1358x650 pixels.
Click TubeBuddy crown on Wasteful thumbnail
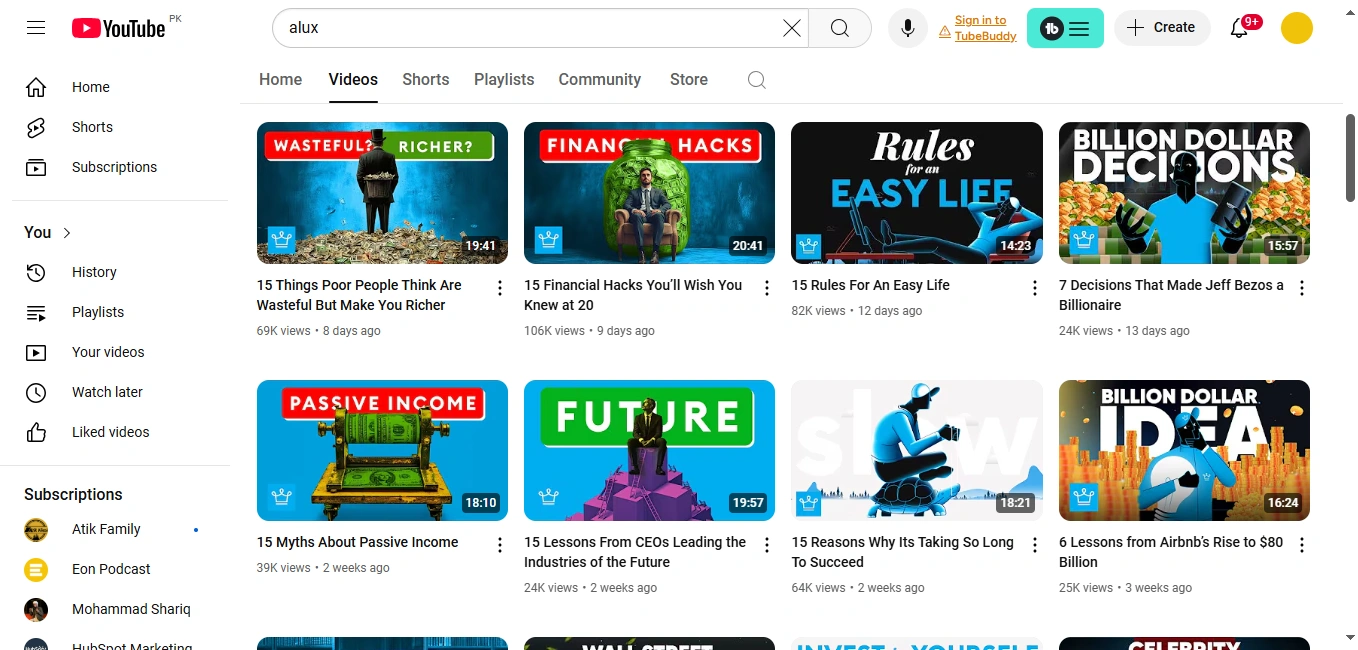coord(281,240)
